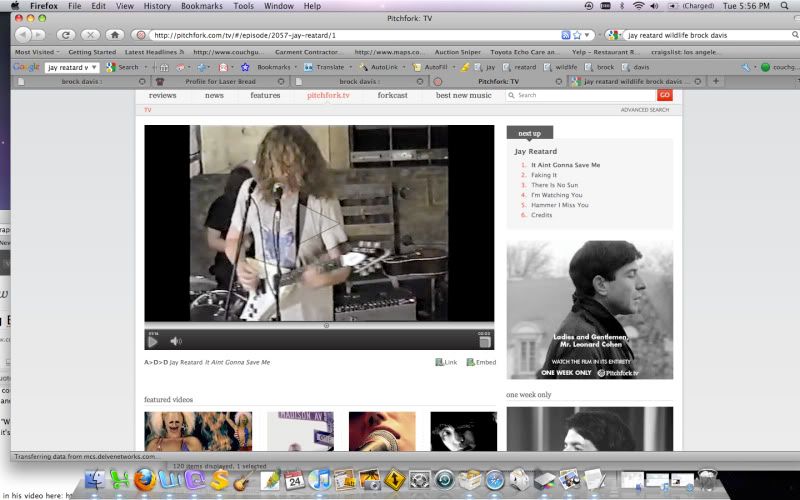Open GarageBand guitar icon in Dock
Viewport: 800px width, 500px height.
point(244,480)
